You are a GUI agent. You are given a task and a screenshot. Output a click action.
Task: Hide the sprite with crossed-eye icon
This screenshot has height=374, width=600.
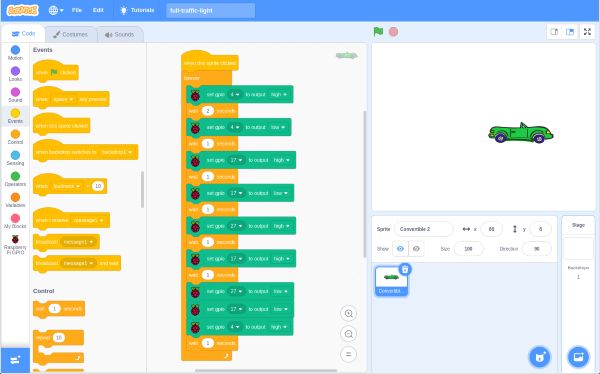coord(416,249)
